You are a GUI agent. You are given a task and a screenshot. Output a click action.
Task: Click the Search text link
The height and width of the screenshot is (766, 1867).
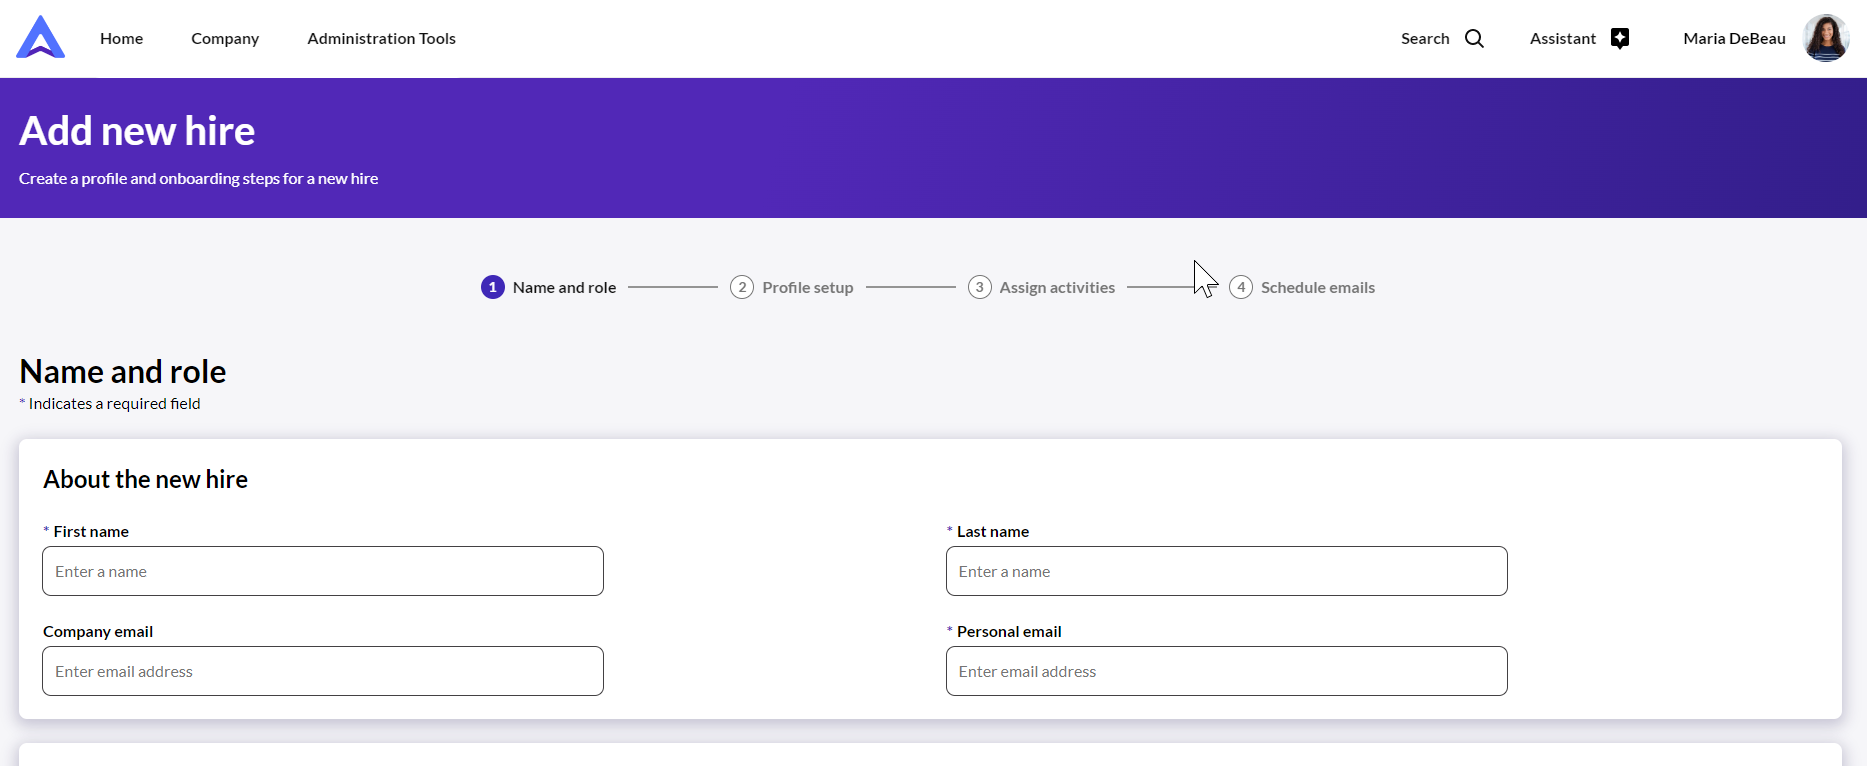tap(1425, 38)
